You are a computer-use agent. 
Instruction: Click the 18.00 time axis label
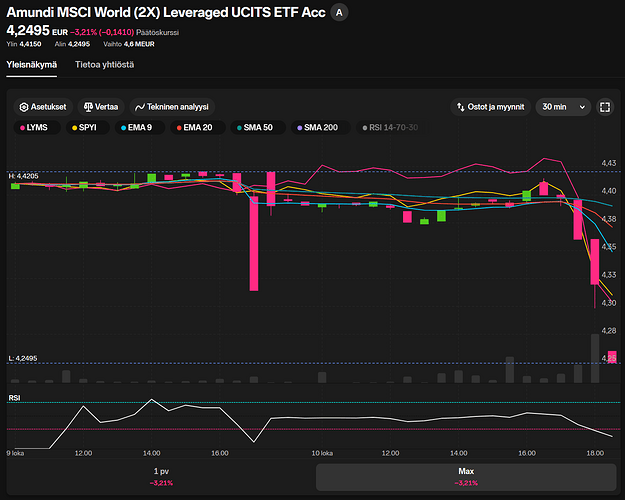pyautogui.click(x=595, y=453)
